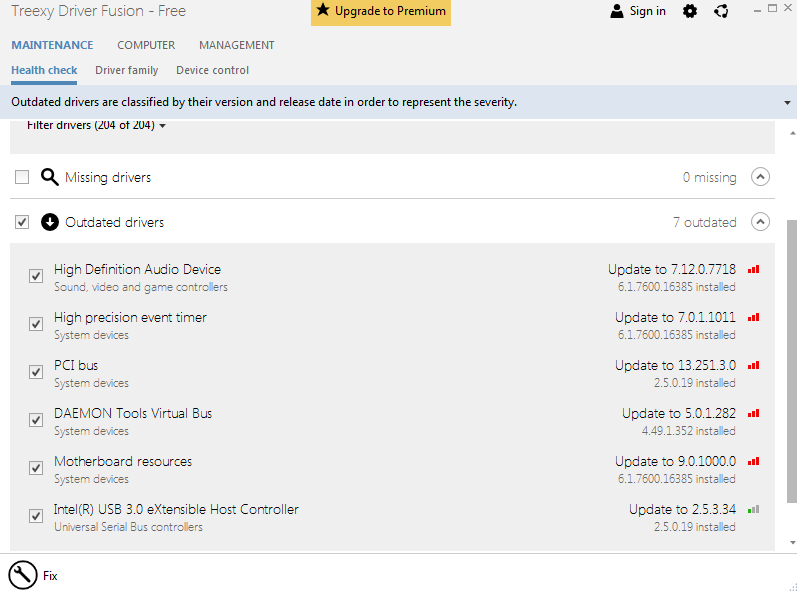
Task: Click 'High precision event timer' driver name
Action: 130,317
